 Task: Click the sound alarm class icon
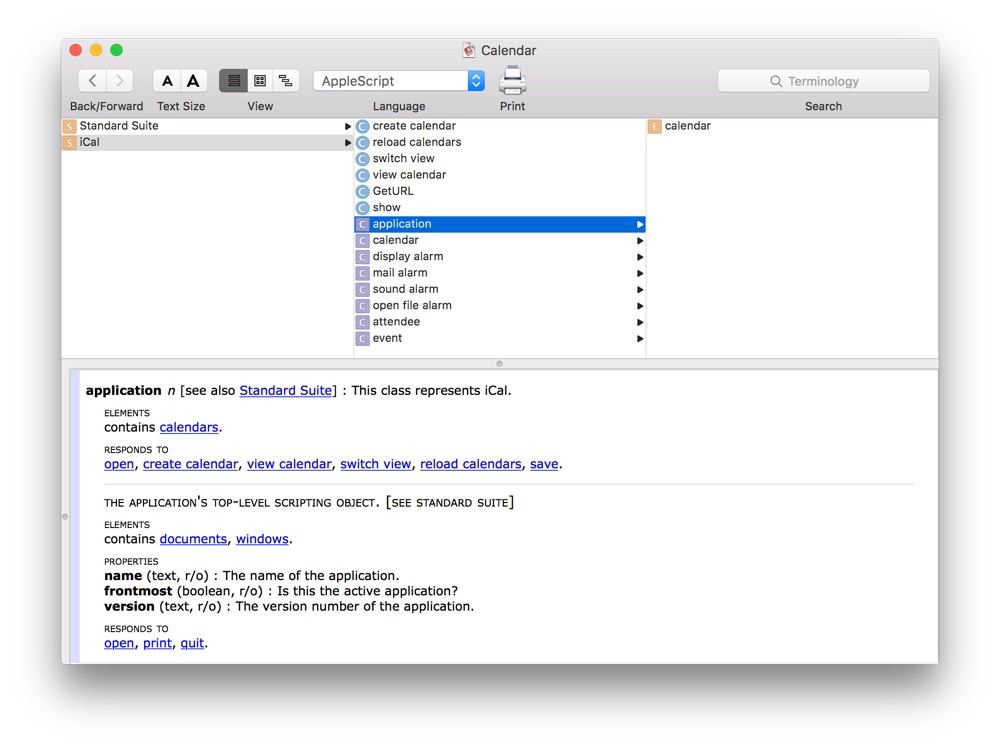362,290
